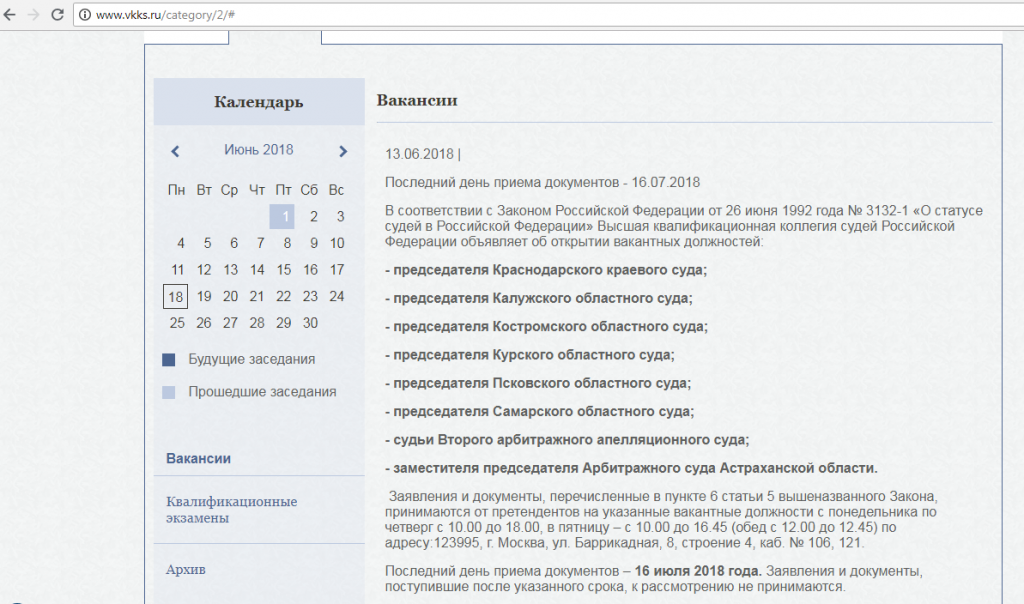Go to the previous month in the calendar
The width and height of the screenshot is (1024, 604).
click(x=175, y=151)
